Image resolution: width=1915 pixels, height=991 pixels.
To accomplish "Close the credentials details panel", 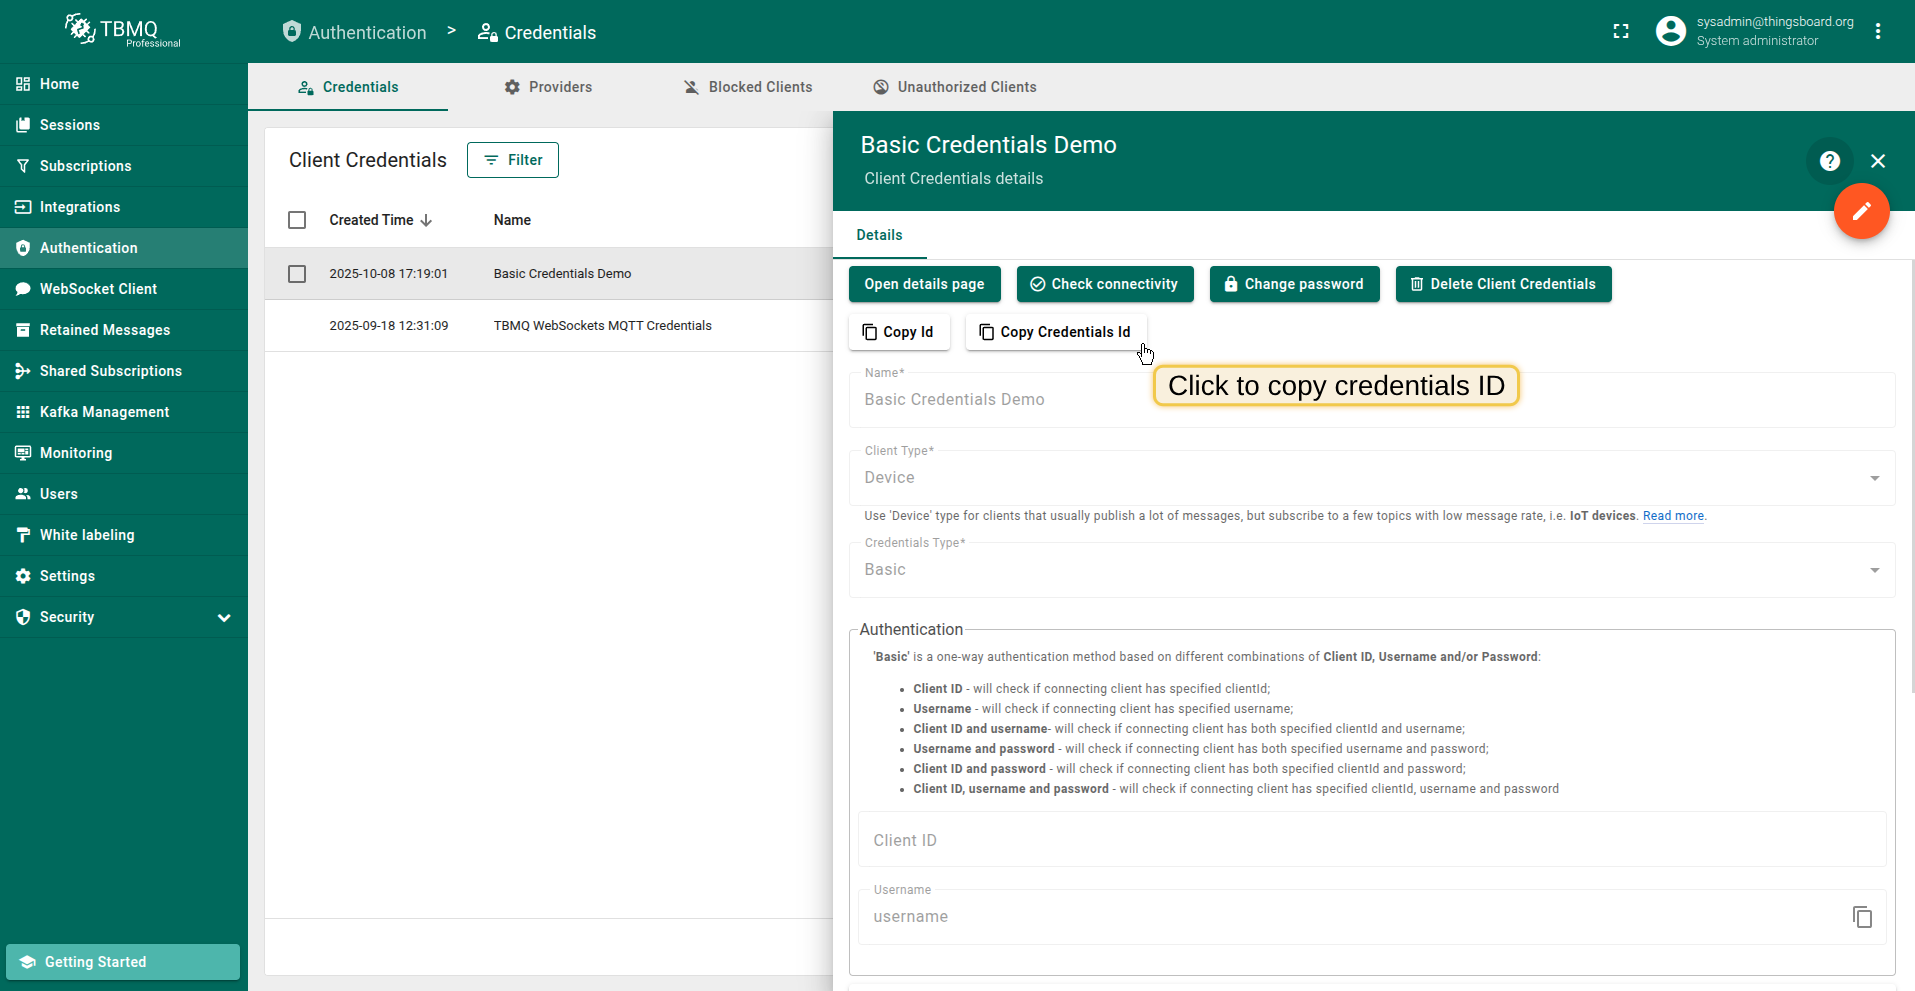I will pyautogui.click(x=1878, y=161).
